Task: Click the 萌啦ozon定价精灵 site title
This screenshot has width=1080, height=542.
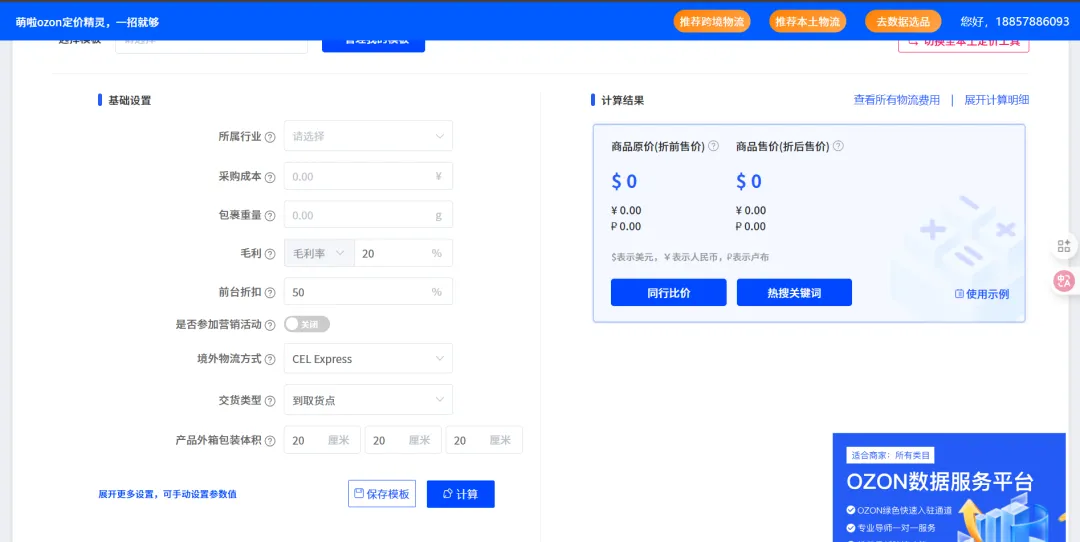Action: coord(87,22)
